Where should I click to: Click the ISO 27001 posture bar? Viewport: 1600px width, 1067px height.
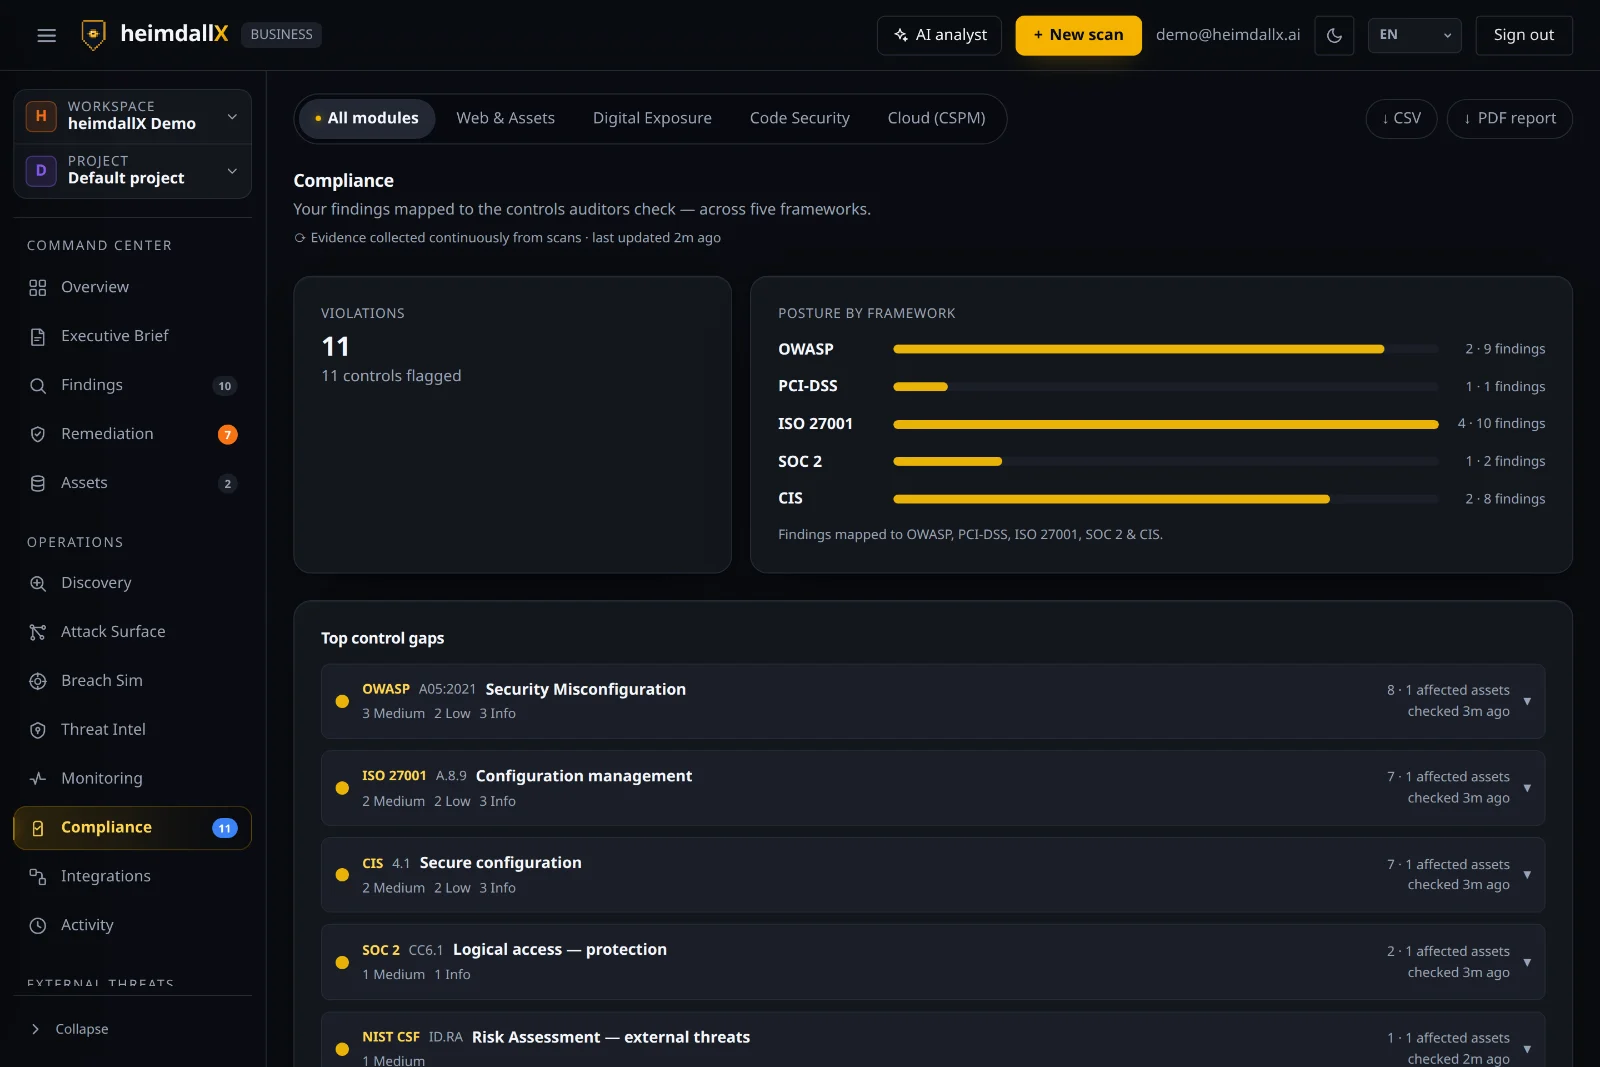pos(1165,425)
